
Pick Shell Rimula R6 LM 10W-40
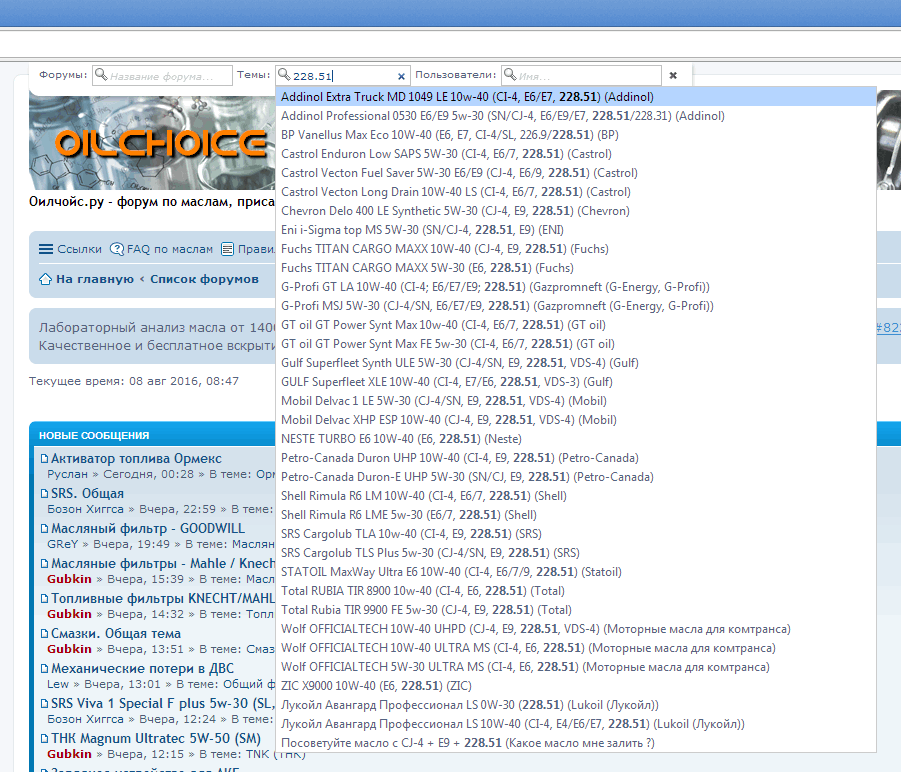[x=576, y=495]
